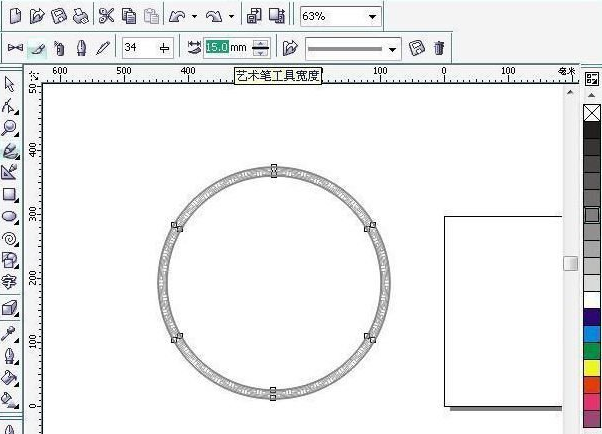Viewport: 602px width, 434px height.
Task: Click the vertical scrollbar thumb
Action: (x=571, y=263)
